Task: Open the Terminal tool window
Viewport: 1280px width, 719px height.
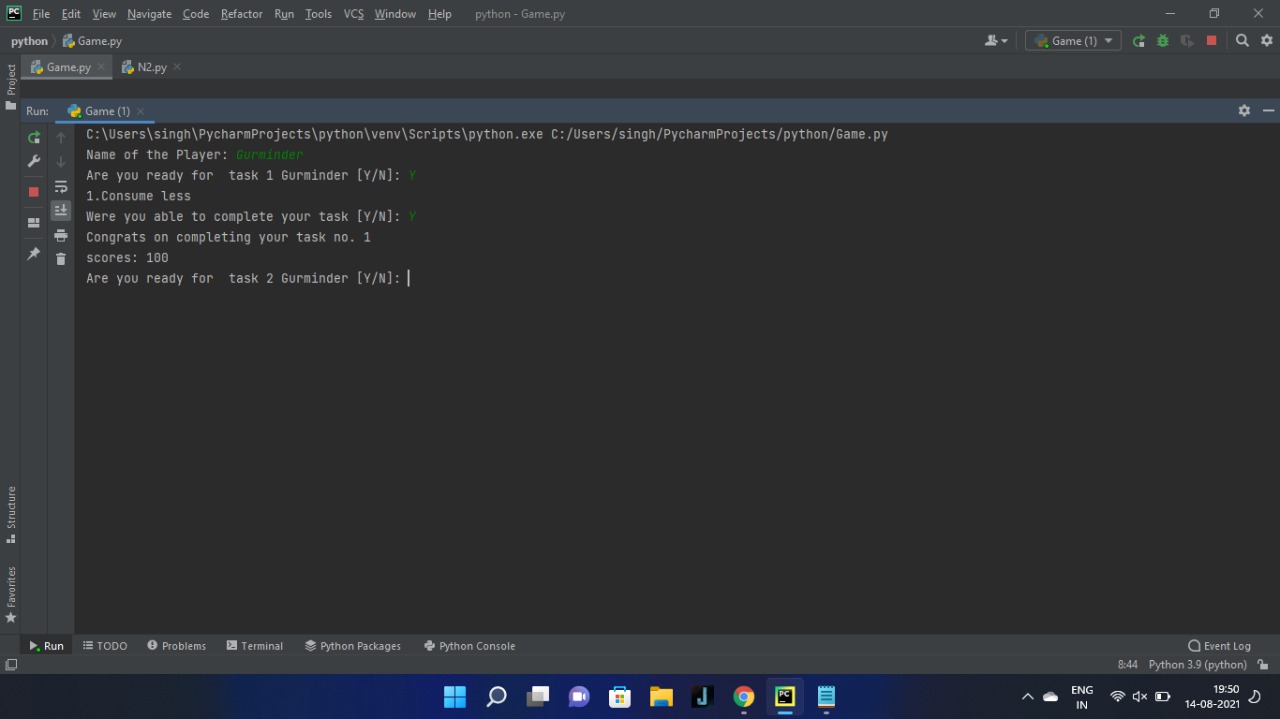Action: [x=255, y=646]
